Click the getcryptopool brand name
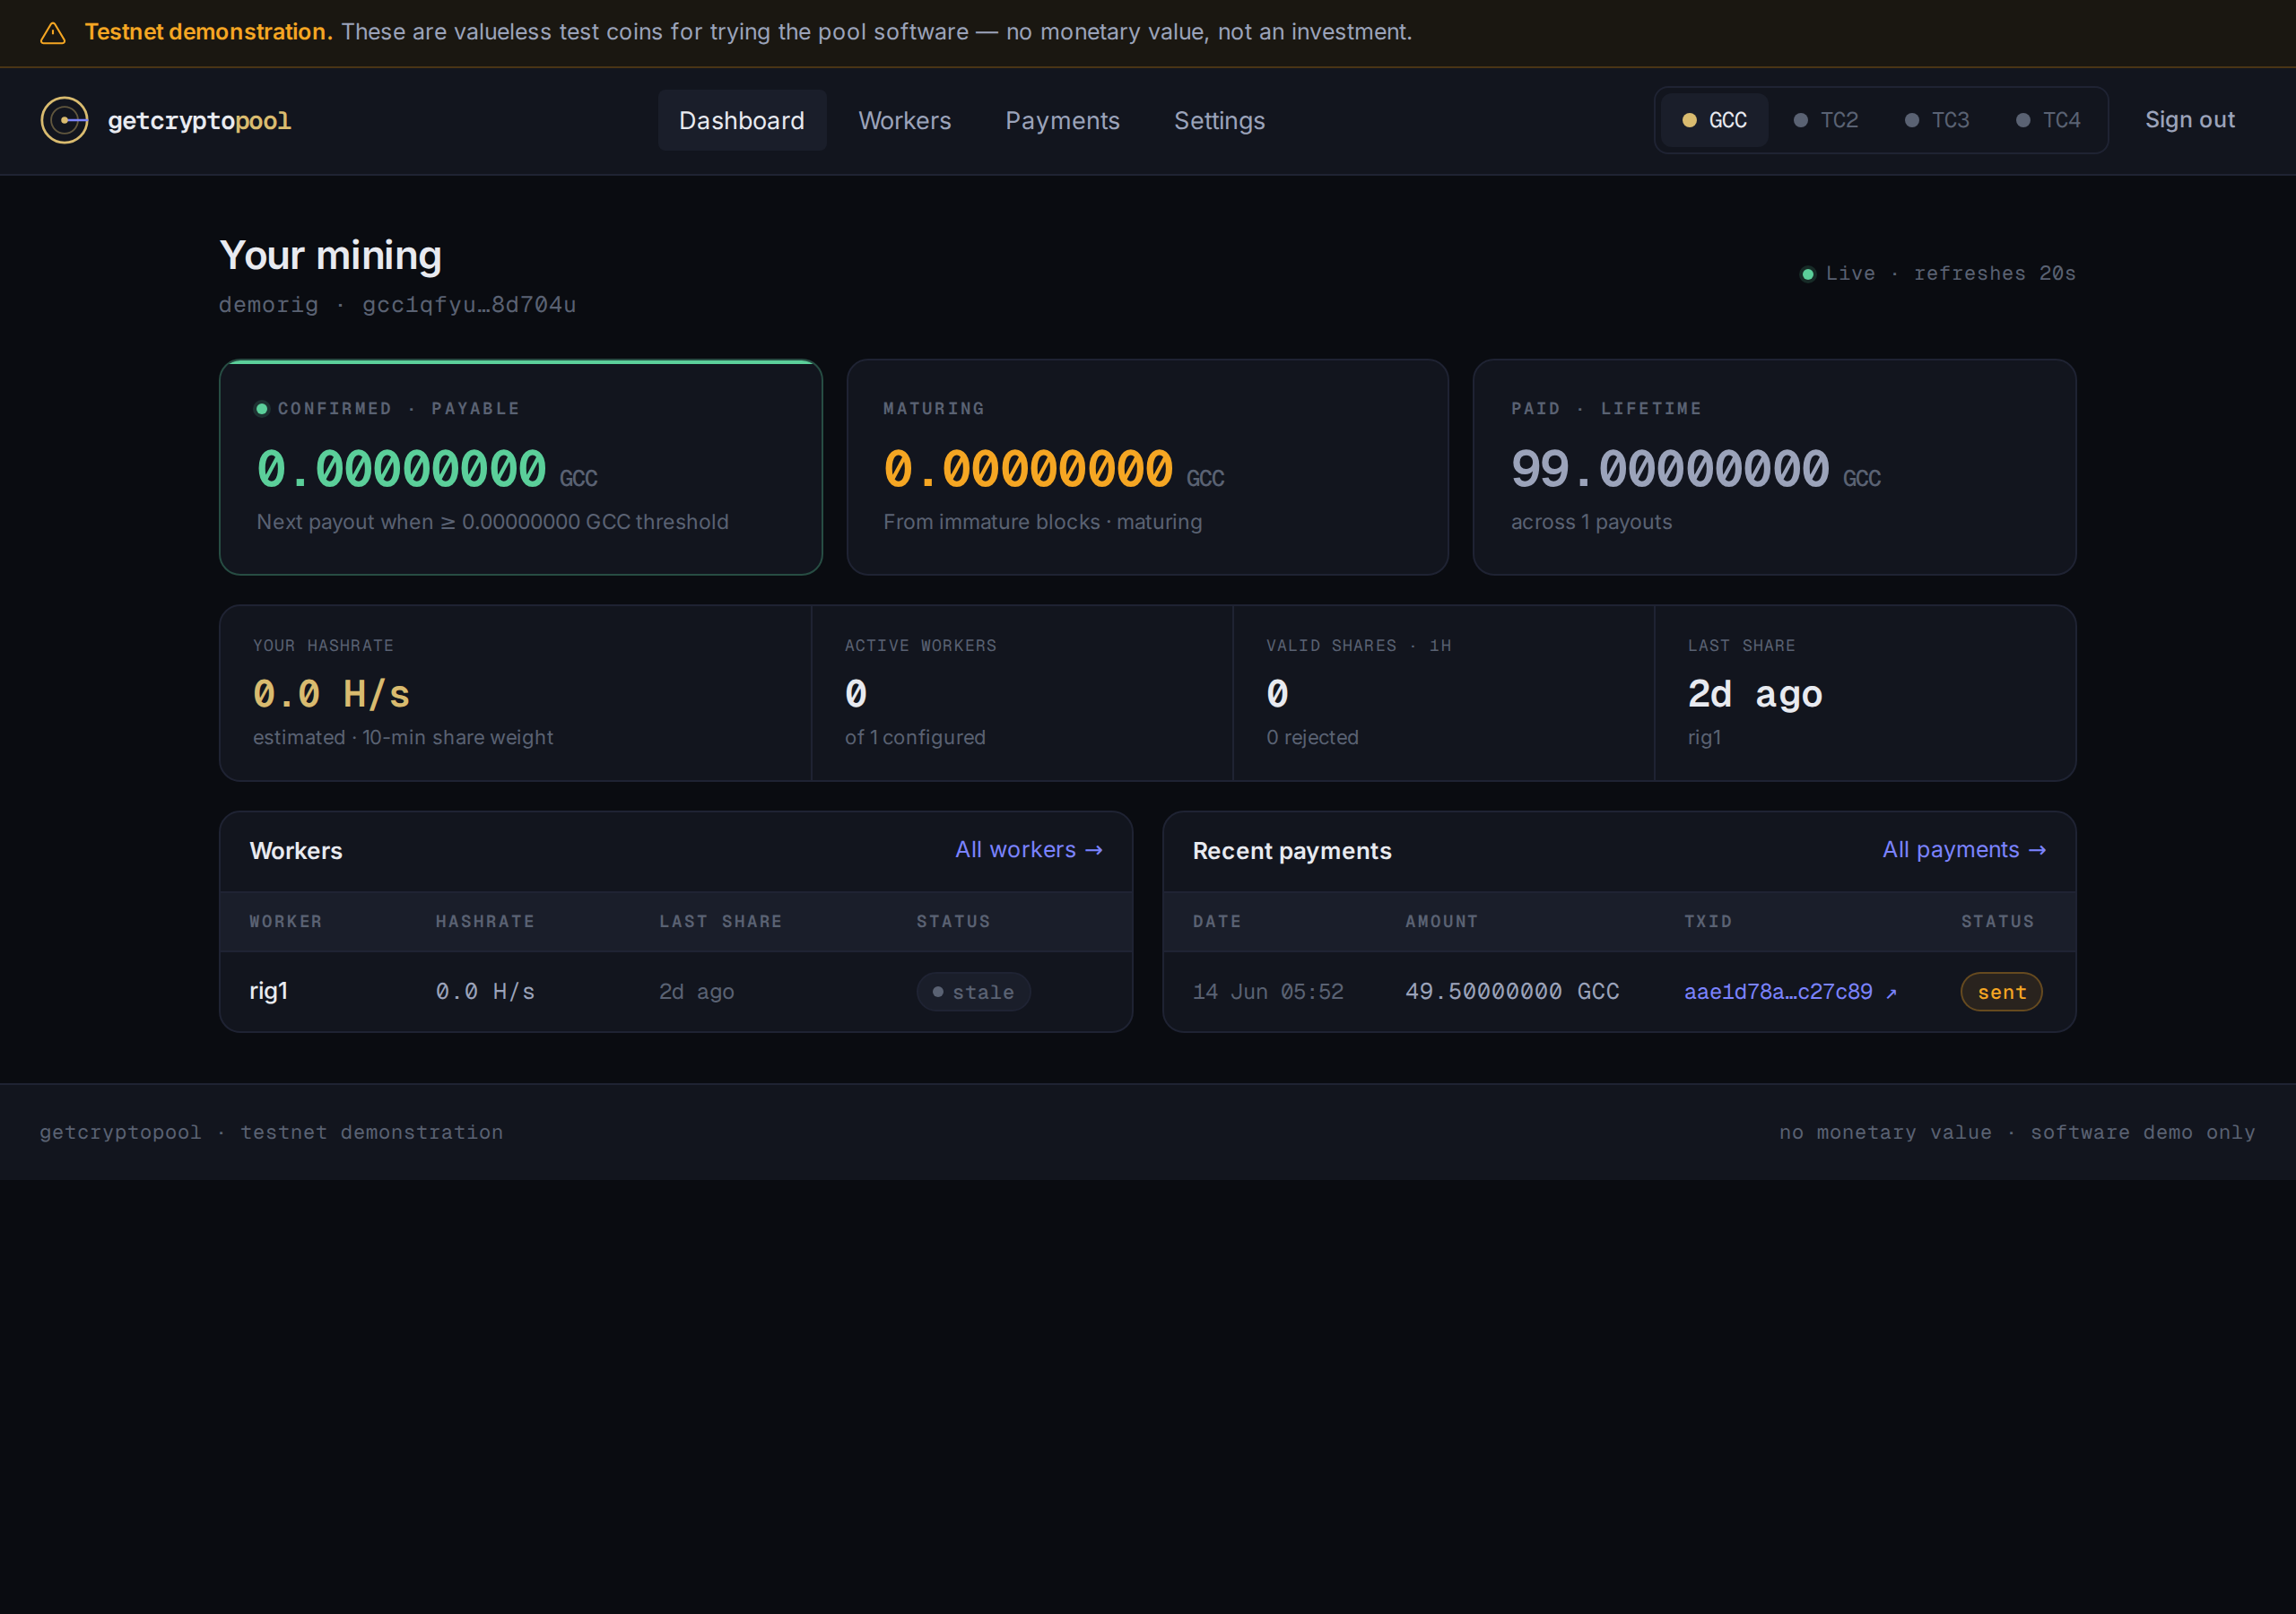 pyautogui.click(x=199, y=121)
